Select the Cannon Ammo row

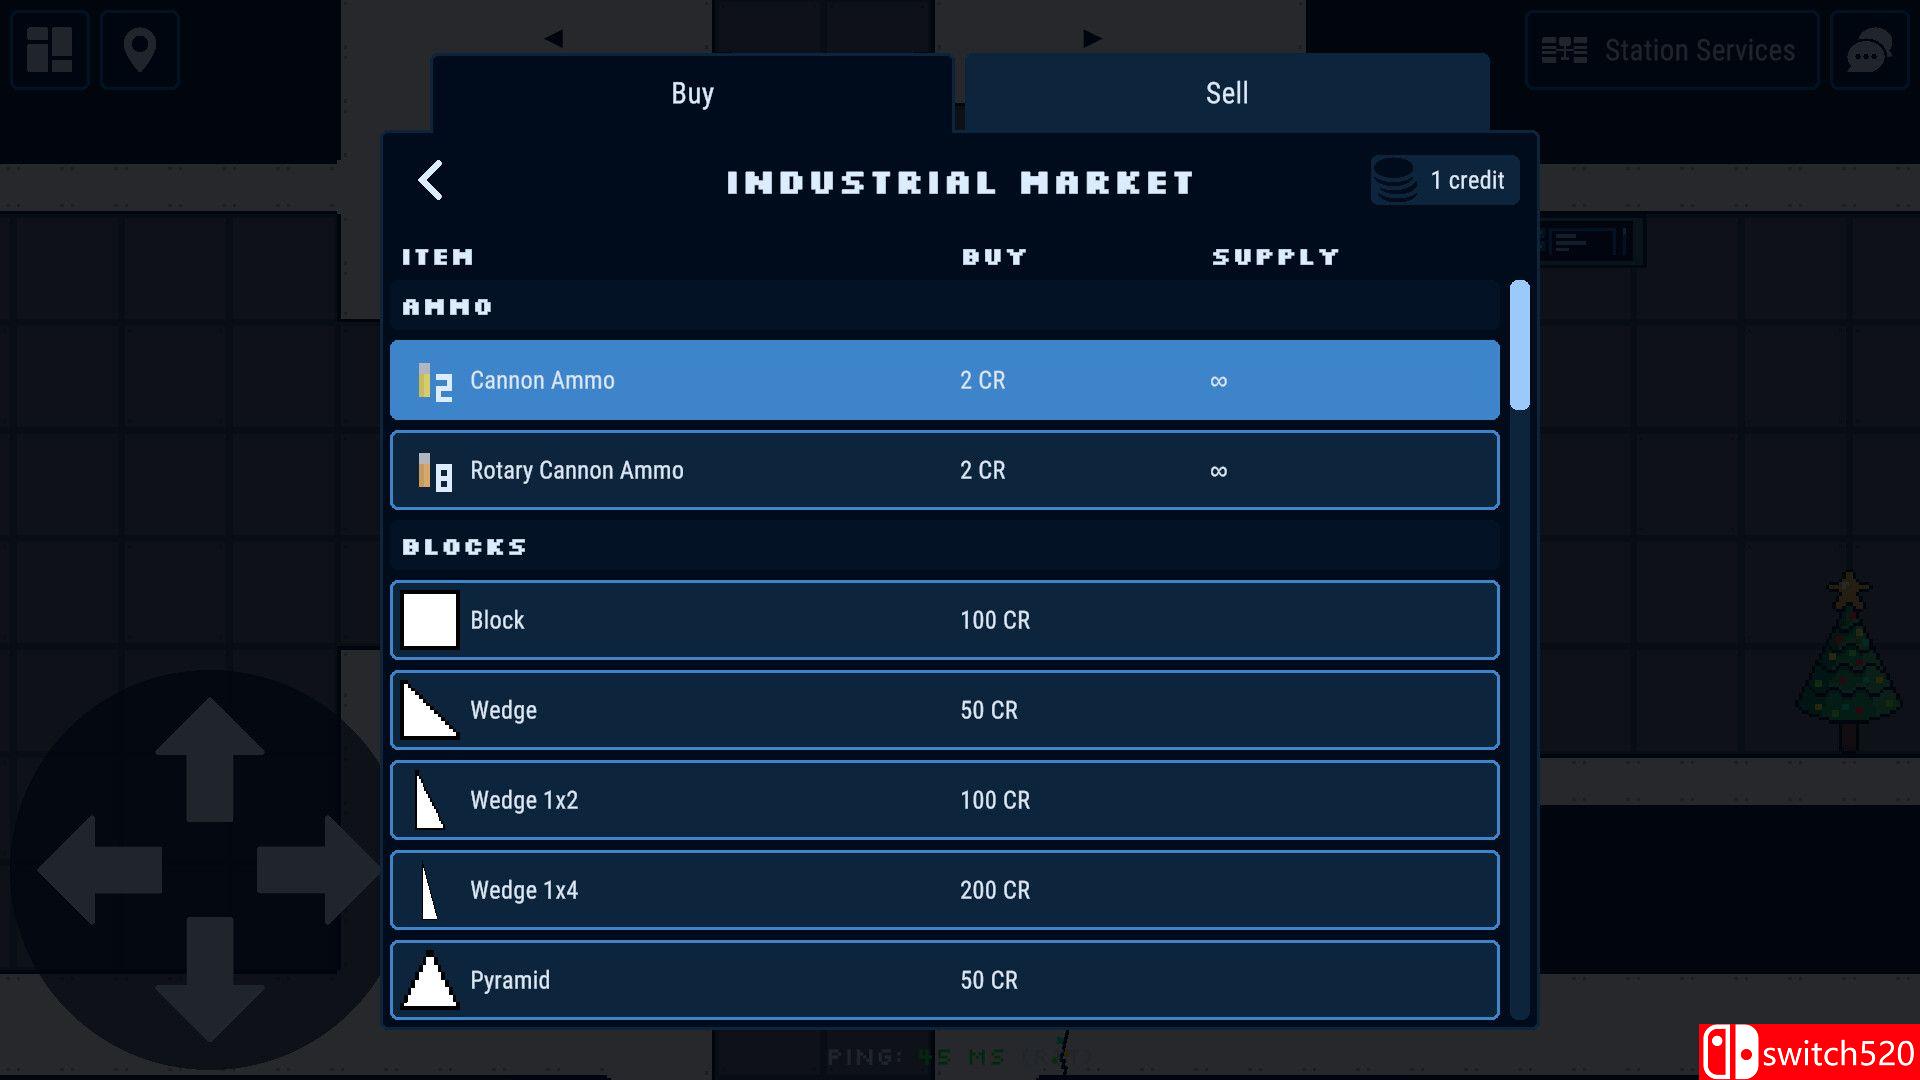click(944, 380)
